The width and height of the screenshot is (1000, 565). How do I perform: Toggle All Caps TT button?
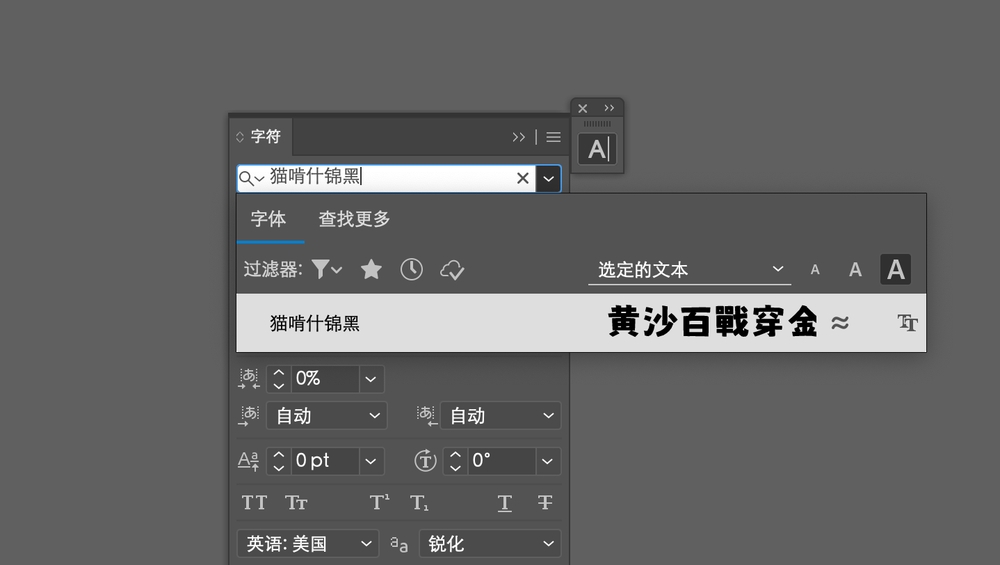pyautogui.click(x=254, y=503)
